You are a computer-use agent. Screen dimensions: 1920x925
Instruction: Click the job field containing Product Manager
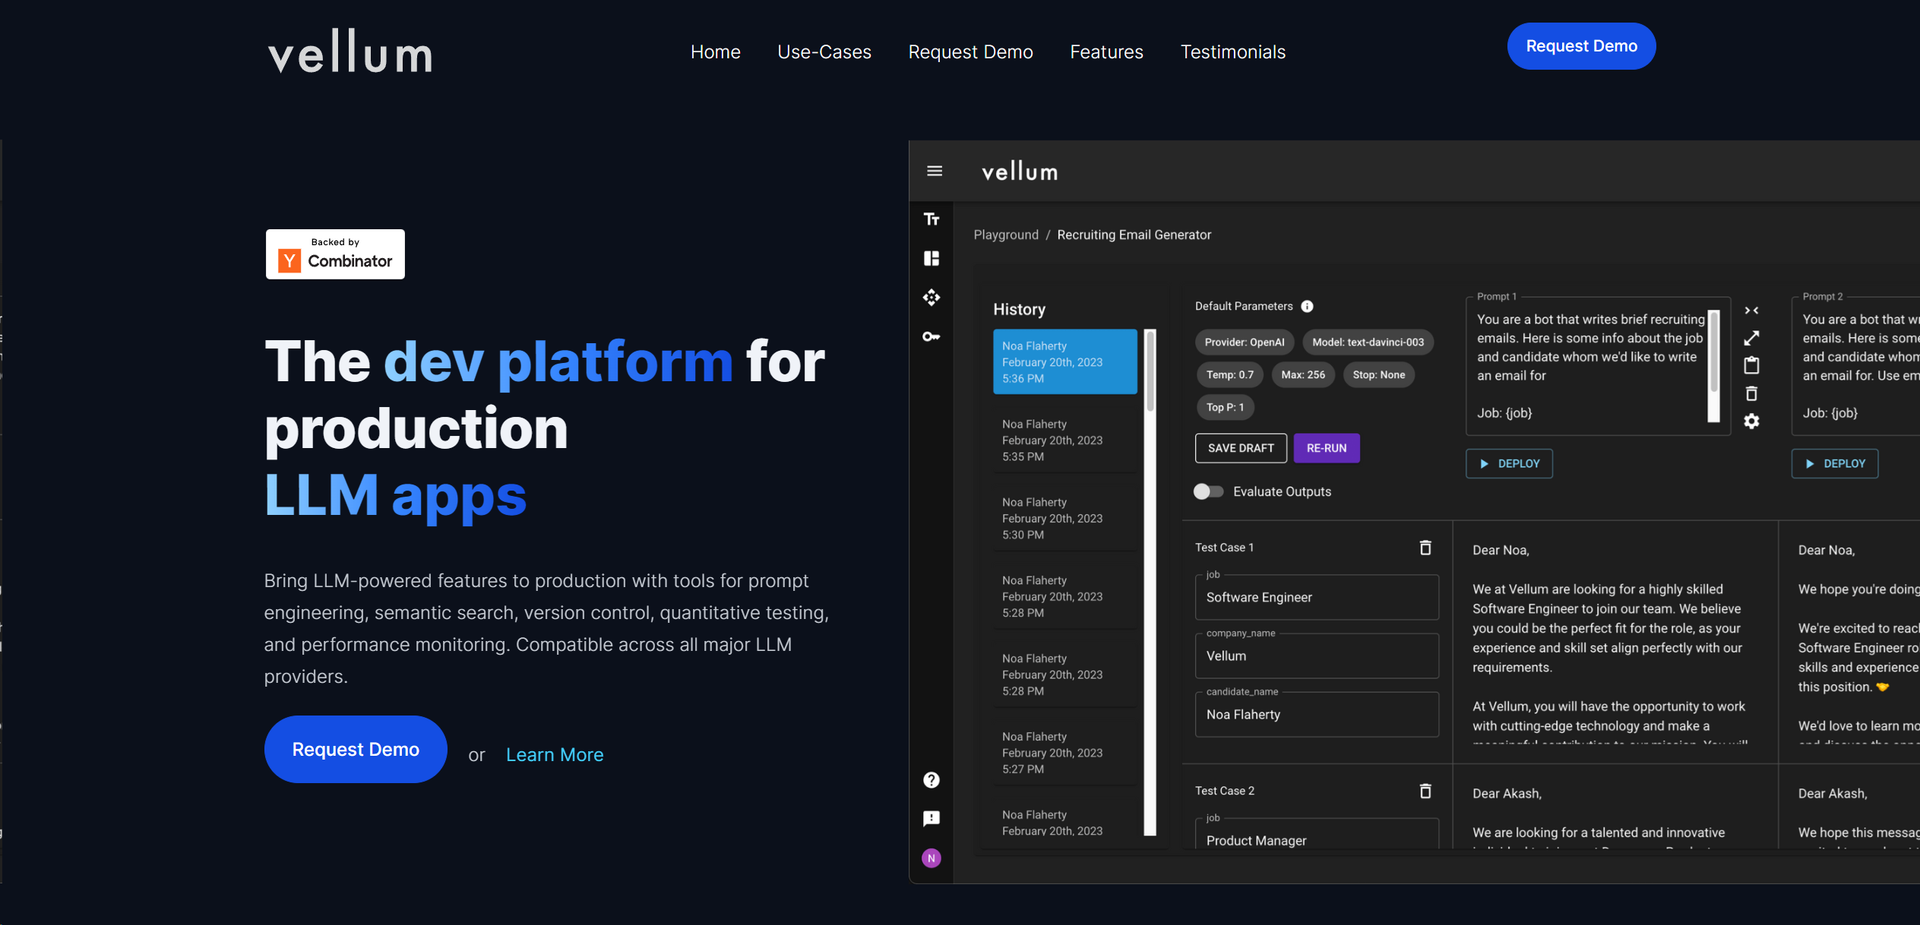point(1316,835)
